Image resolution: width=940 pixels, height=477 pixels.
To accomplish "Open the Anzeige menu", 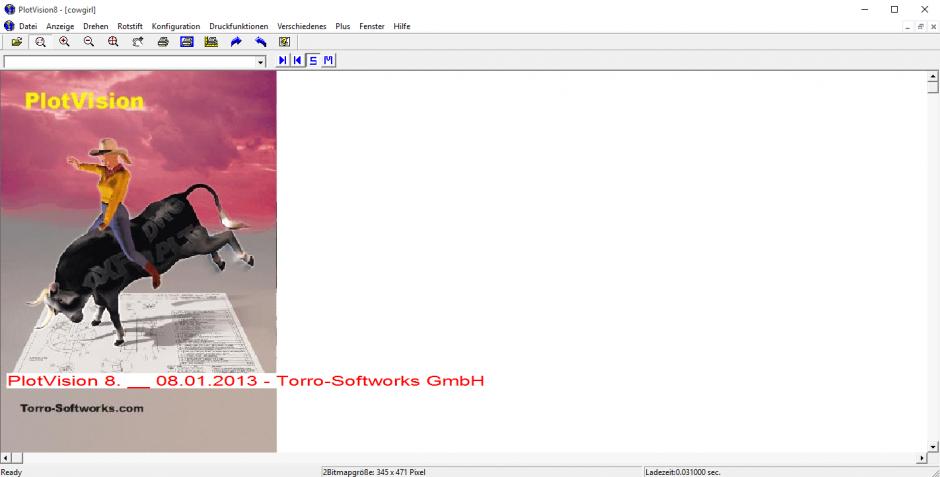I will click(x=60, y=26).
